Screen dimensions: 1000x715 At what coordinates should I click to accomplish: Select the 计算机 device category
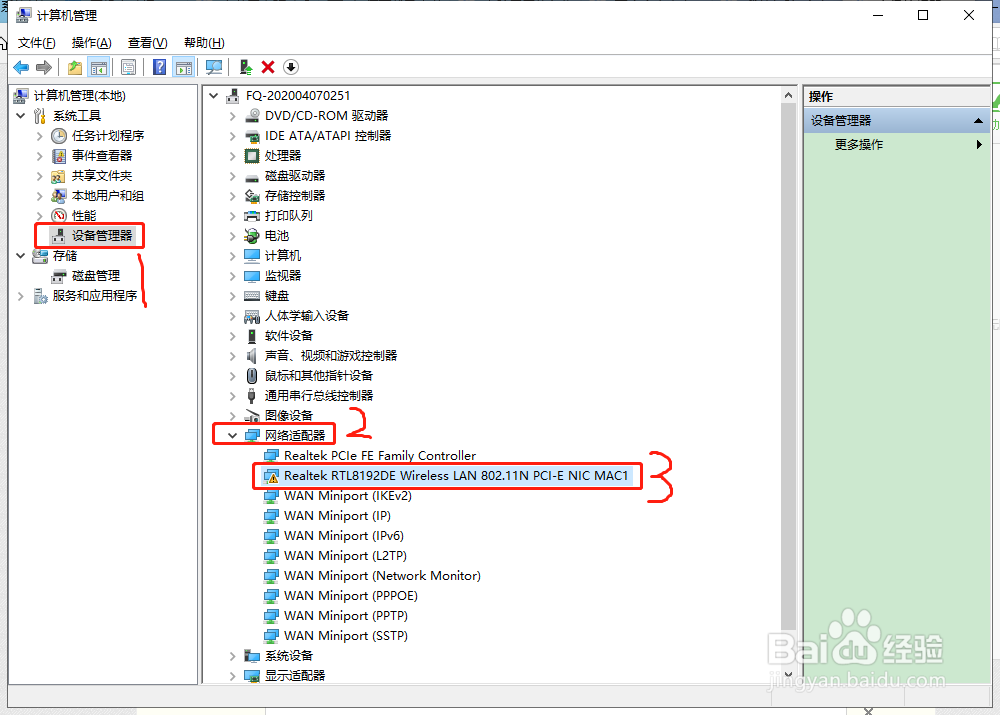tap(283, 256)
